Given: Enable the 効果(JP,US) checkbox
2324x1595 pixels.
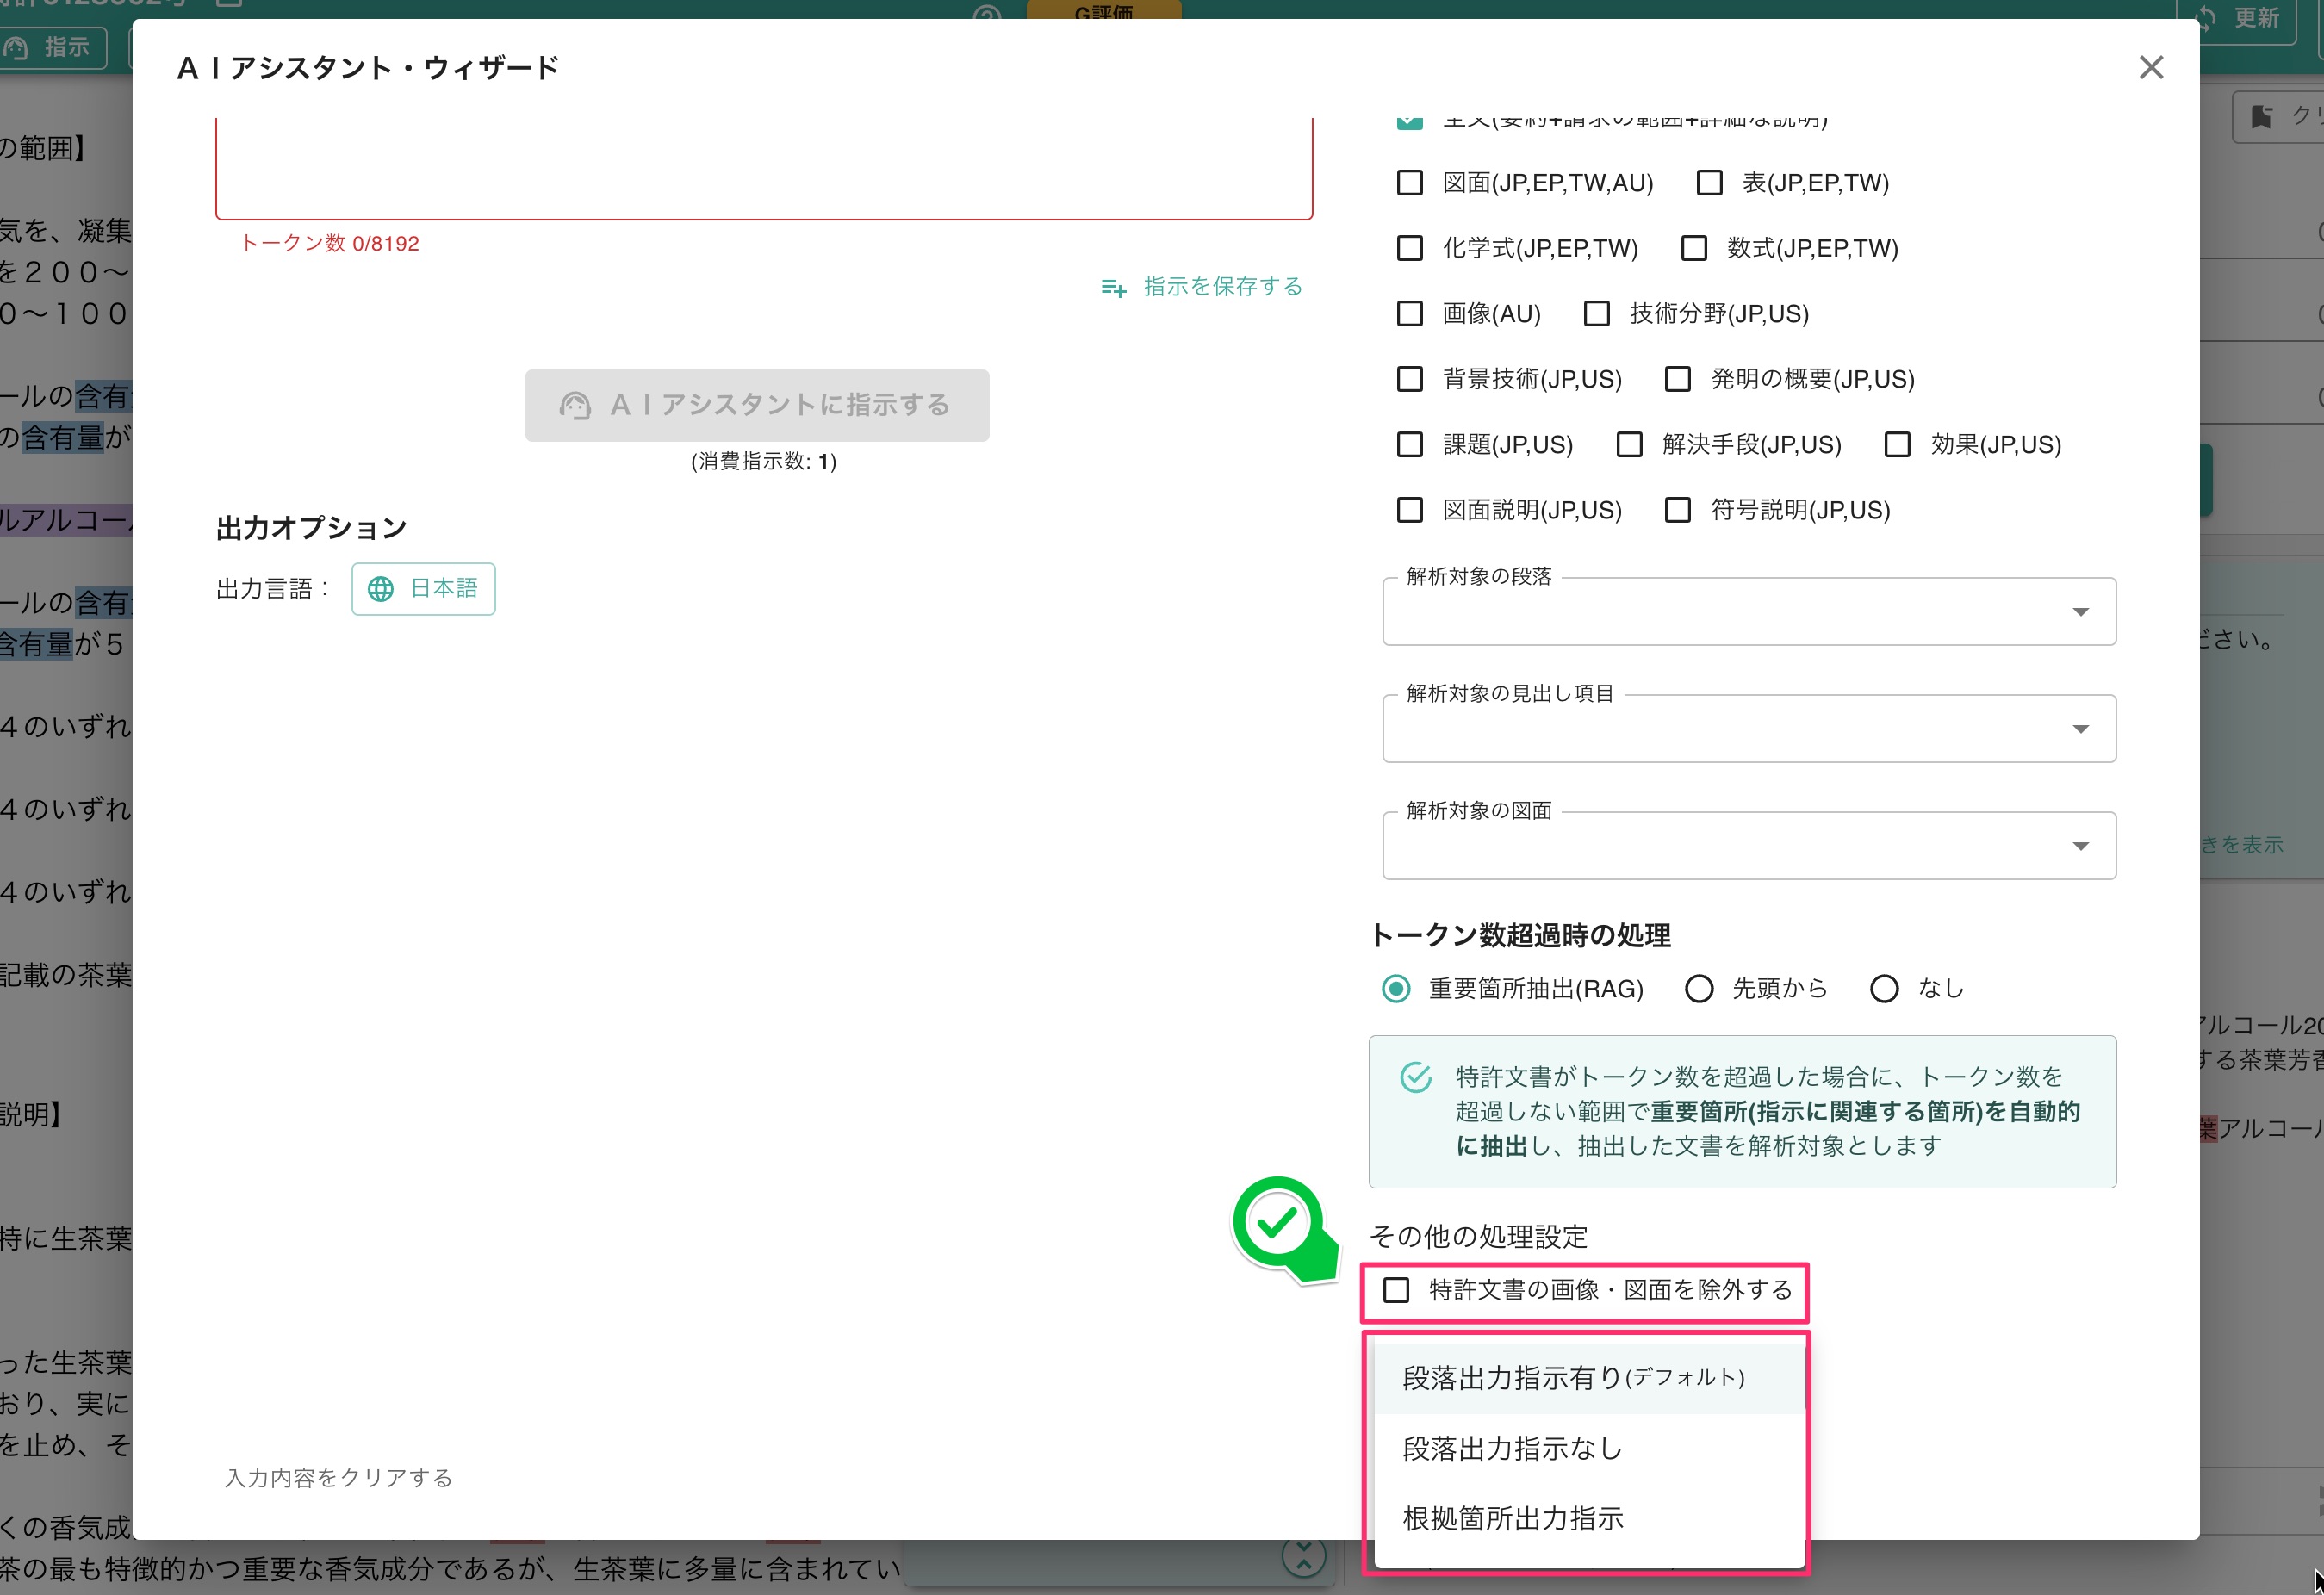Looking at the screenshot, I should click(x=1898, y=444).
